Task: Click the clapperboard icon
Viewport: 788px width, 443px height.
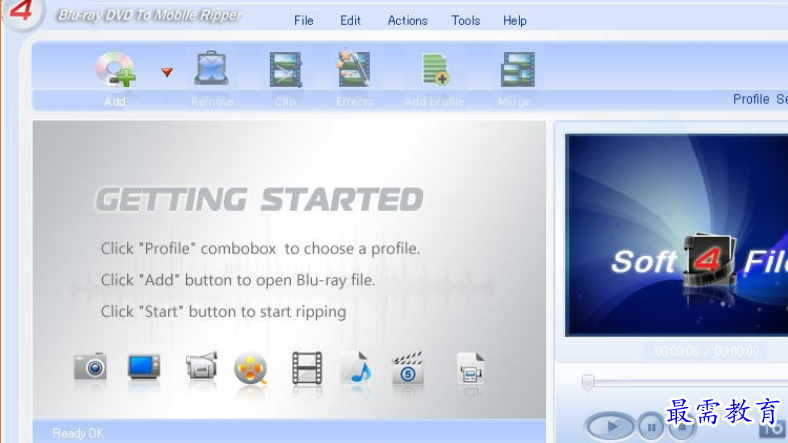Action: coord(408,368)
